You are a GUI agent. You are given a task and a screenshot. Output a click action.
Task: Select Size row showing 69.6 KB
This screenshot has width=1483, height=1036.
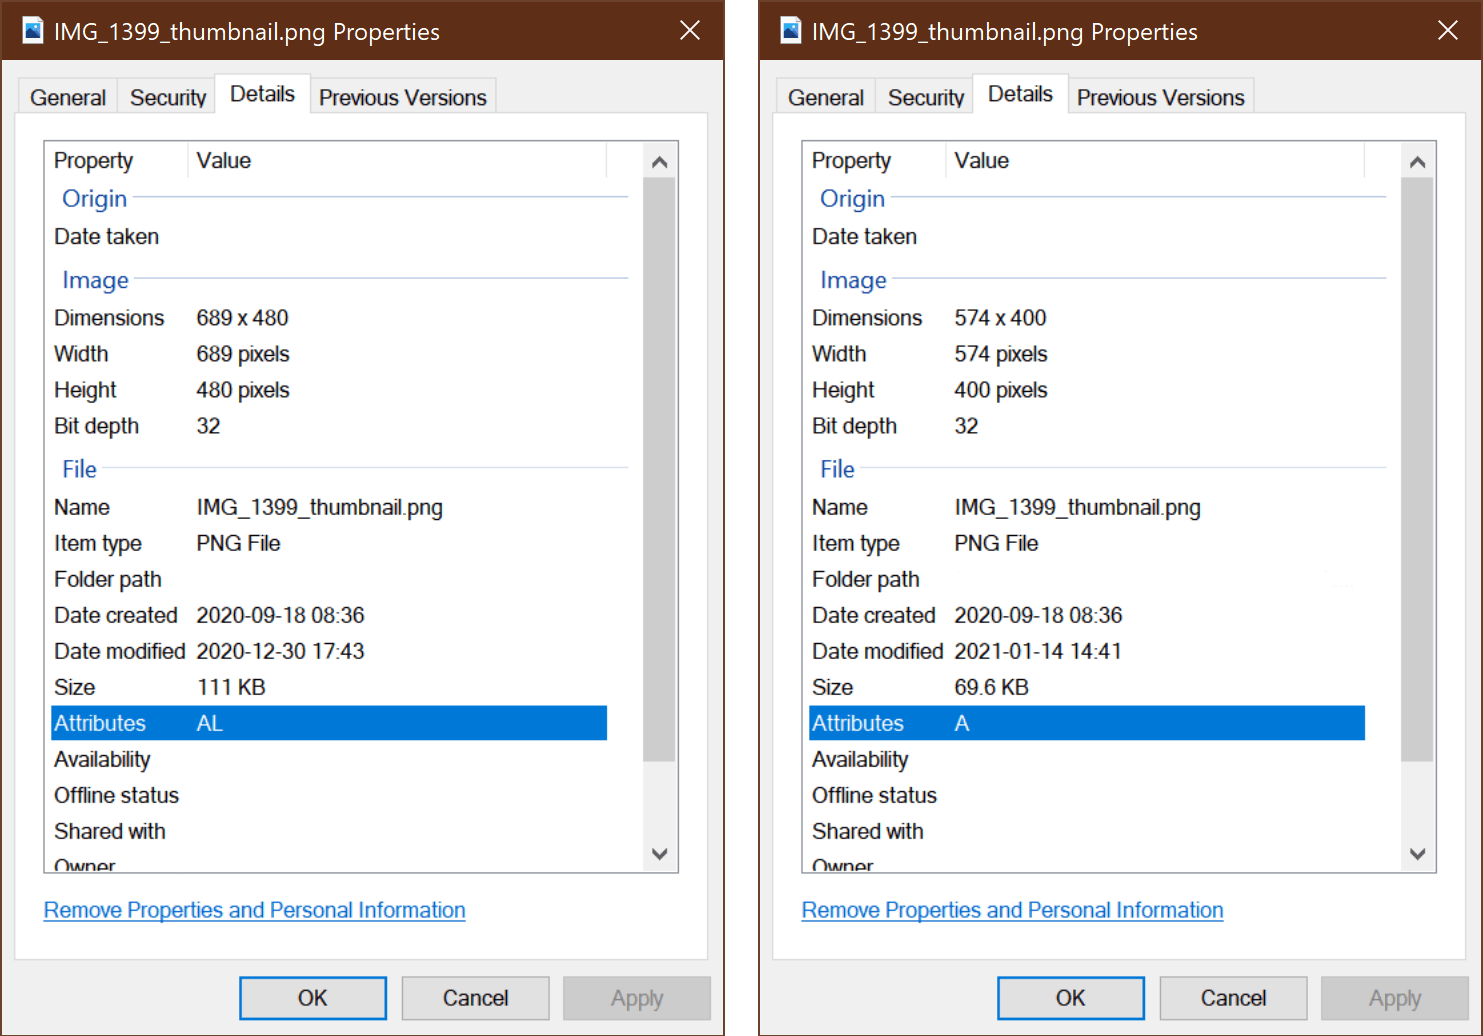pyautogui.click(x=1086, y=687)
